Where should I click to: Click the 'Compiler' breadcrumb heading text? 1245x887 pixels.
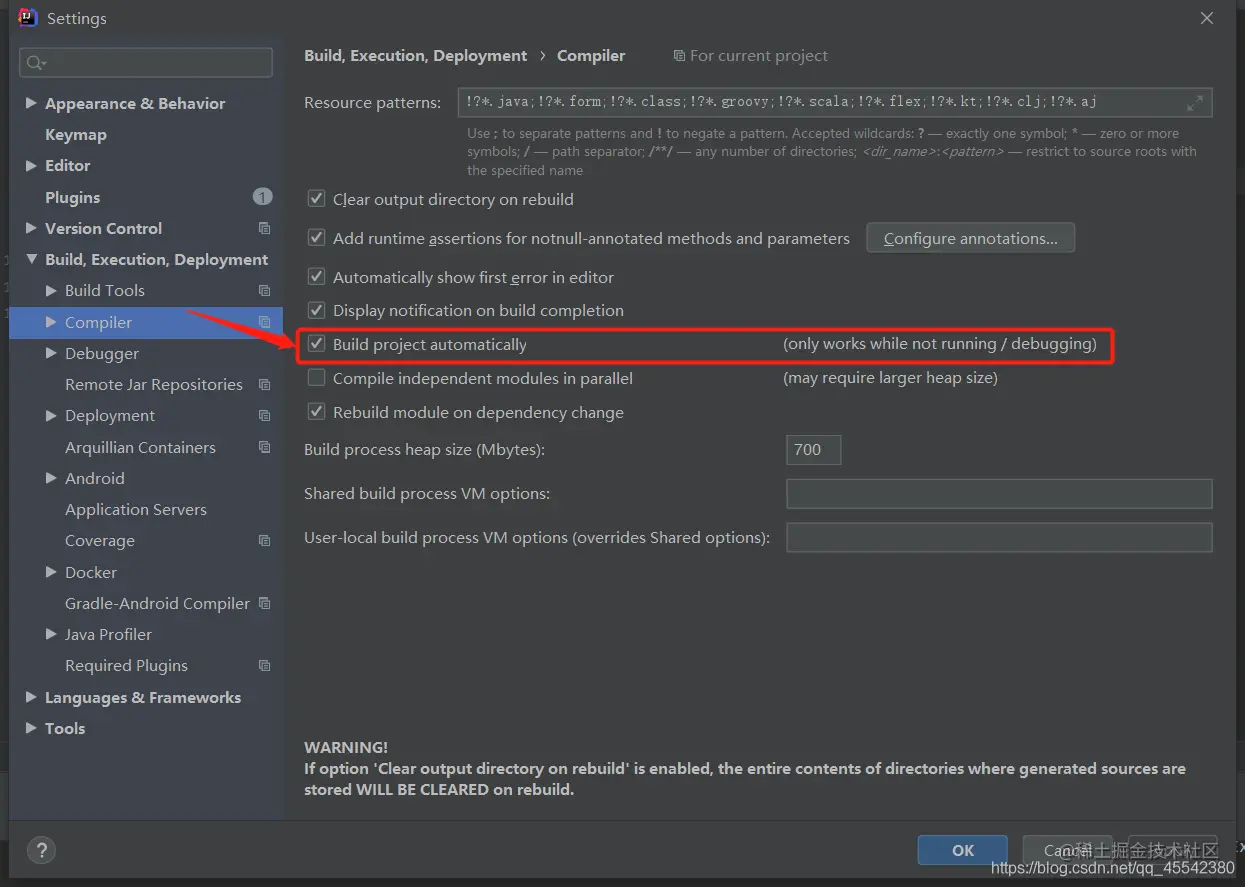point(591,56)
